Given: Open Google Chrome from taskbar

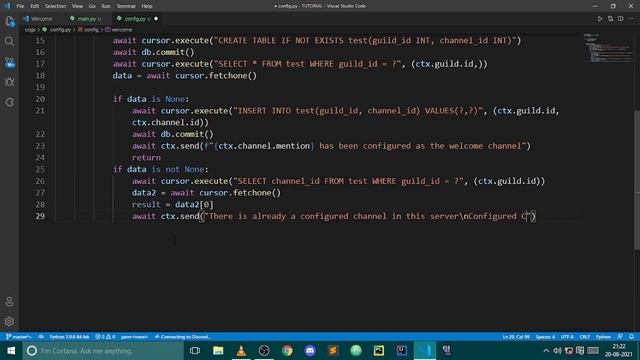Looking at the screenshot, I should tap(287, 351).
